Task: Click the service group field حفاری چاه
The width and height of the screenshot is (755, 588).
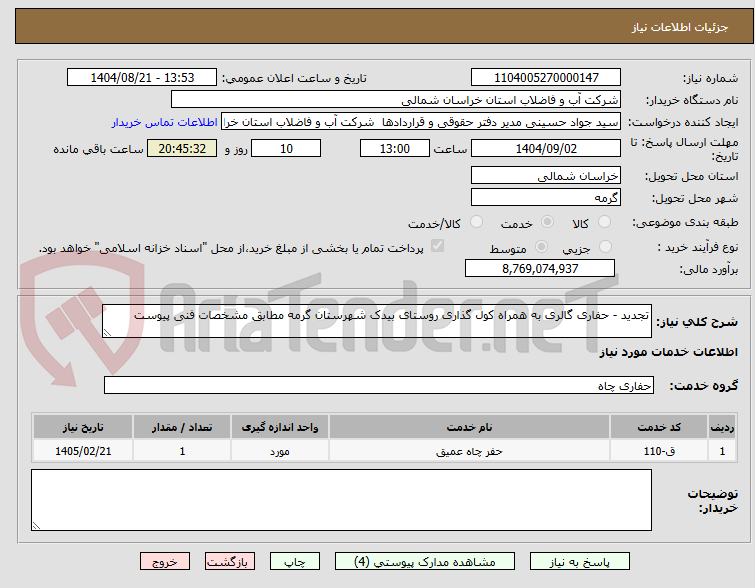Action: pyautogui.click(x=379, y=385)
